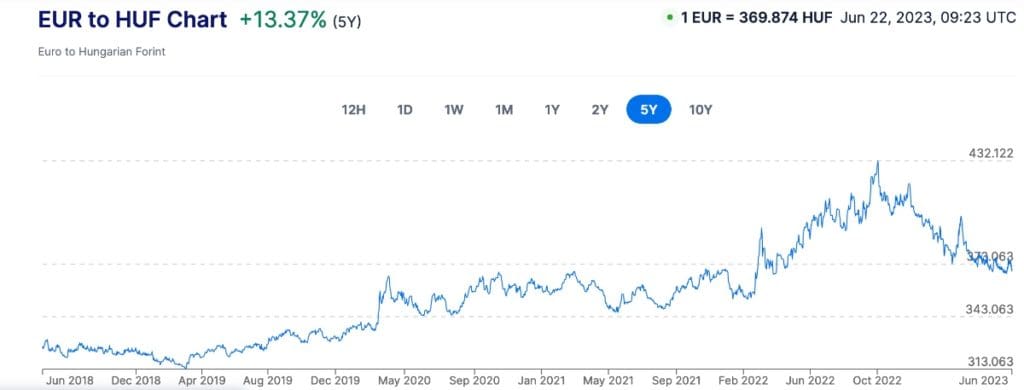Switch chart to 1M range
This screenshot has height=390, width=1024.
[x=504, y=110]
